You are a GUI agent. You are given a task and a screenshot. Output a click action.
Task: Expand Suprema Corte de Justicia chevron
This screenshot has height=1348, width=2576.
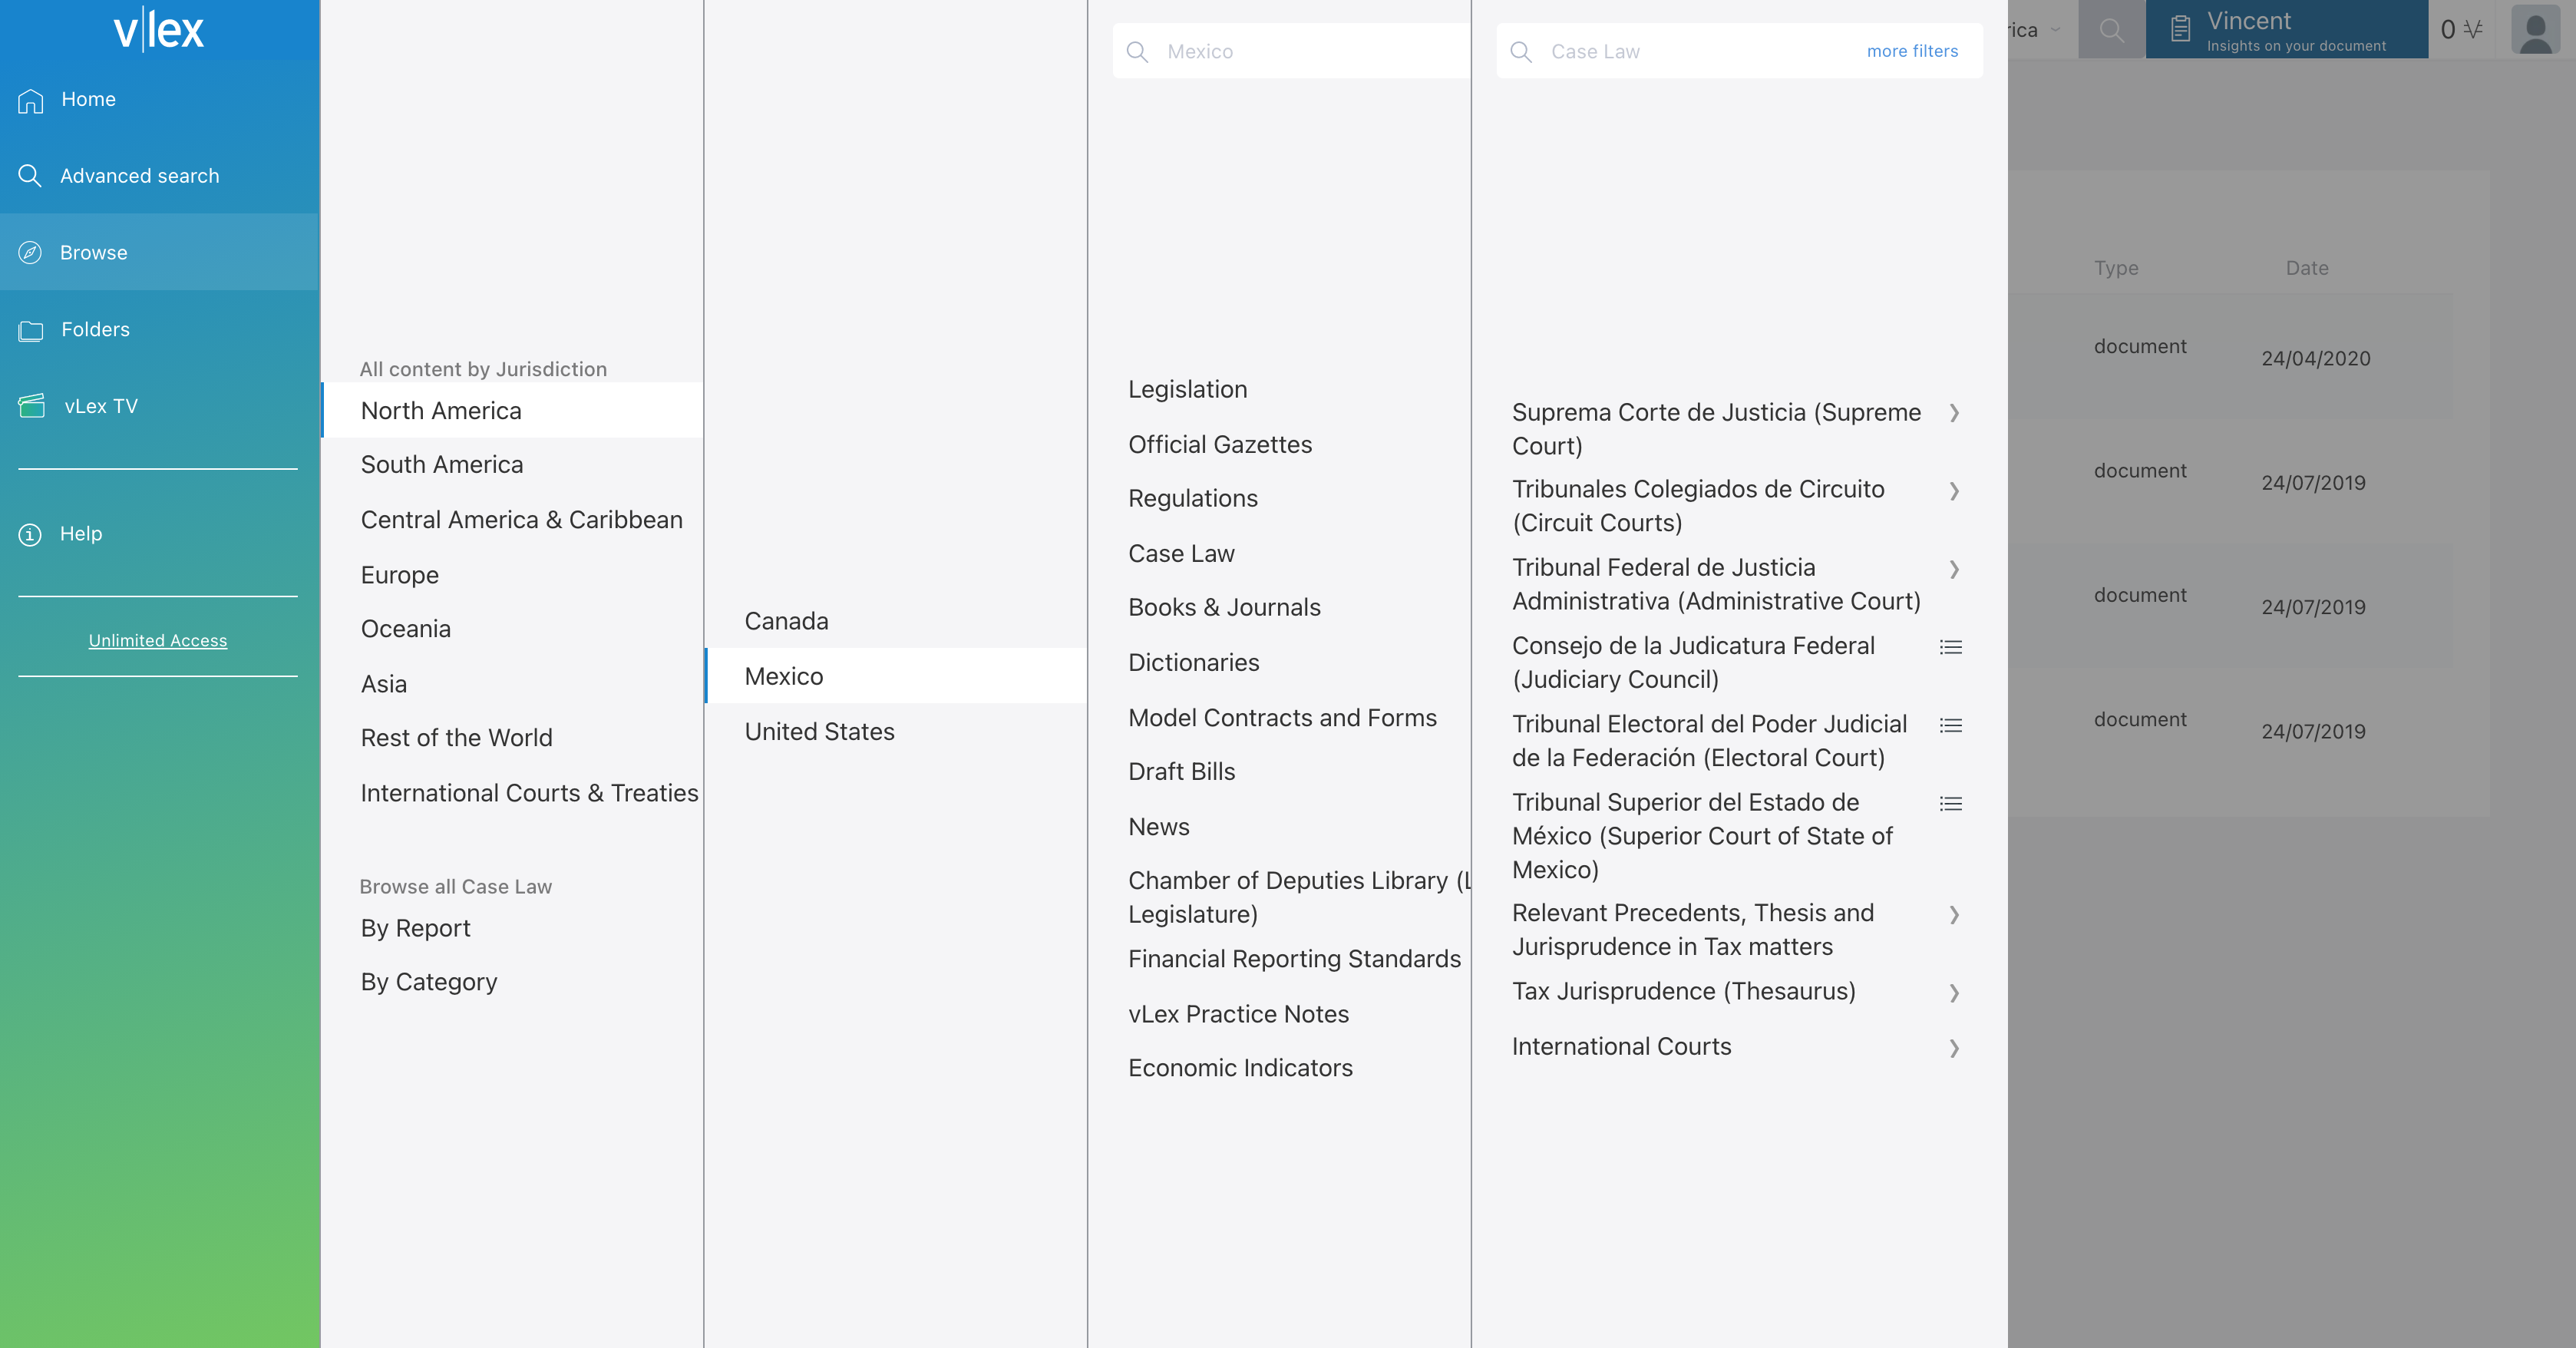click(1954, 413)
